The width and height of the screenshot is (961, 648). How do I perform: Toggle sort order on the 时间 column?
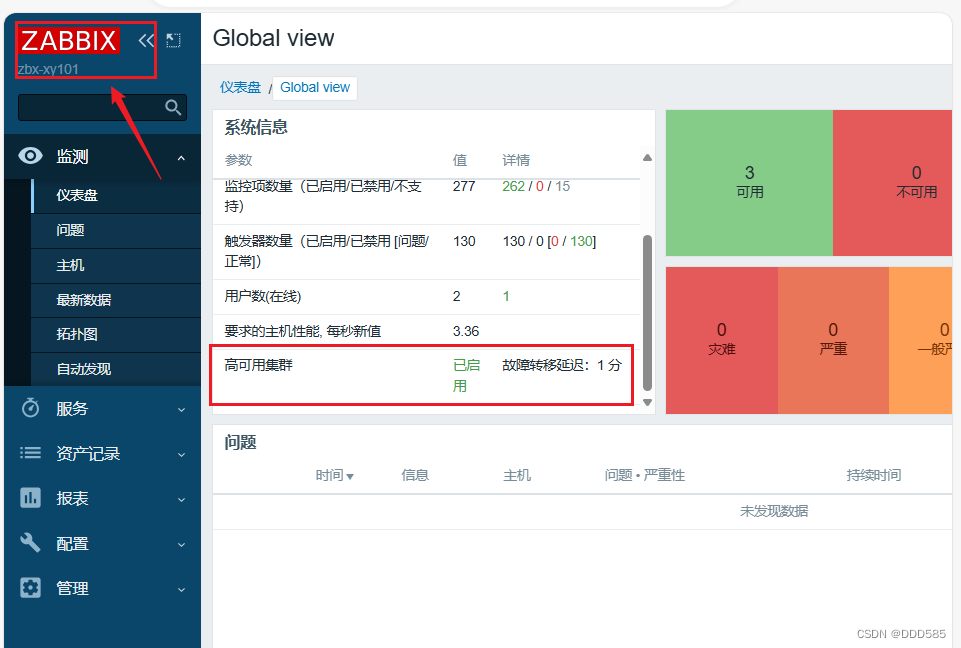335,474
